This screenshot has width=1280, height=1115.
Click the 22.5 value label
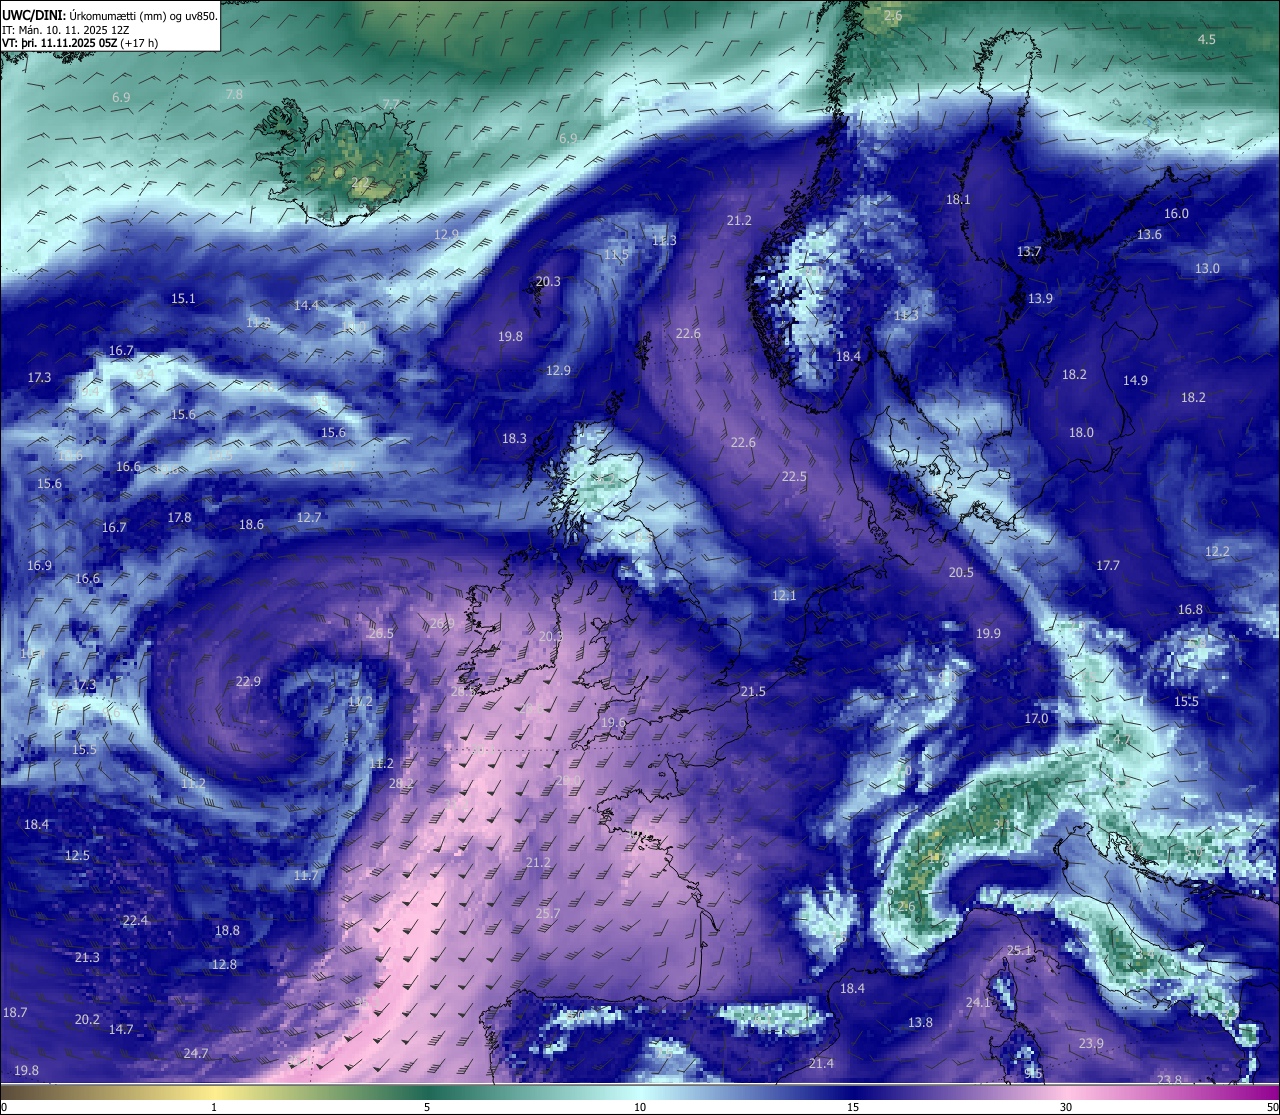click(x=793, y=476)
